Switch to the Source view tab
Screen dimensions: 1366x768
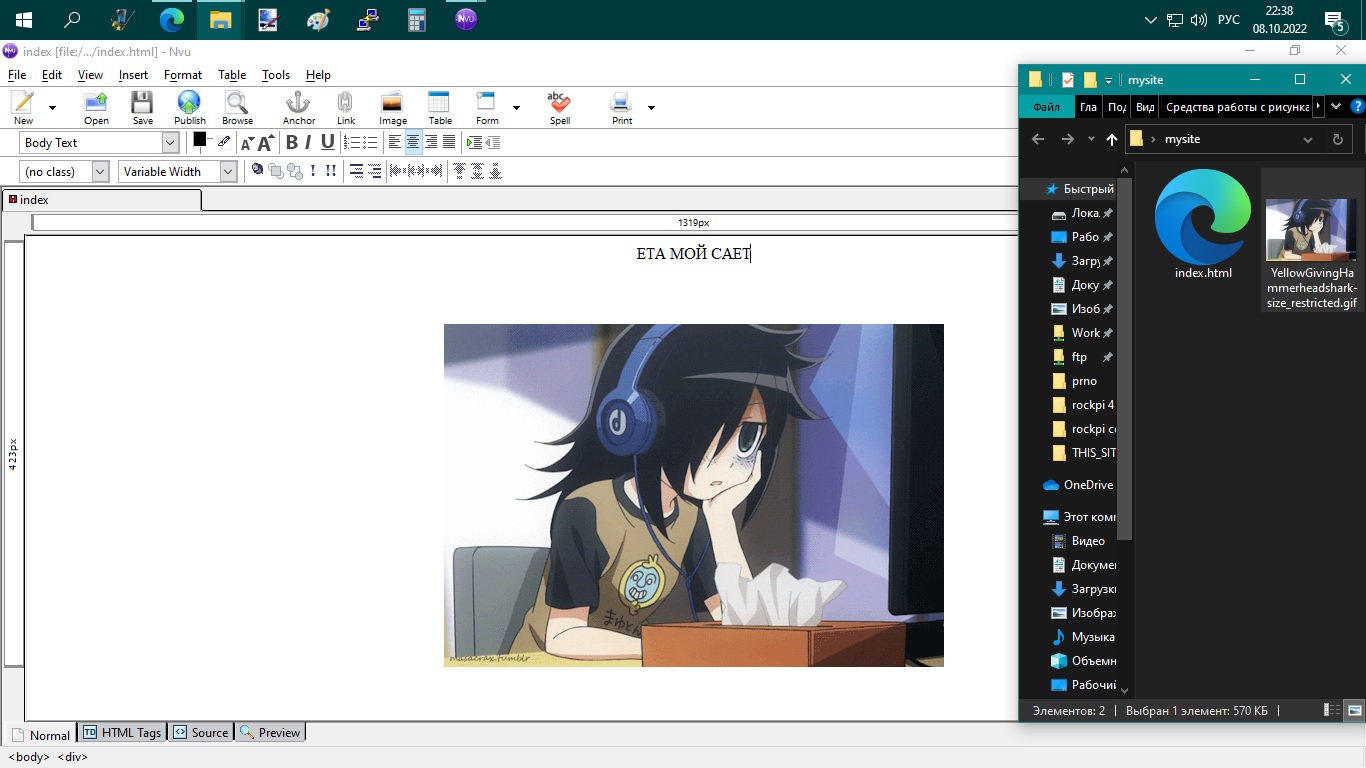pyautogui.click(x=201, y=733)
